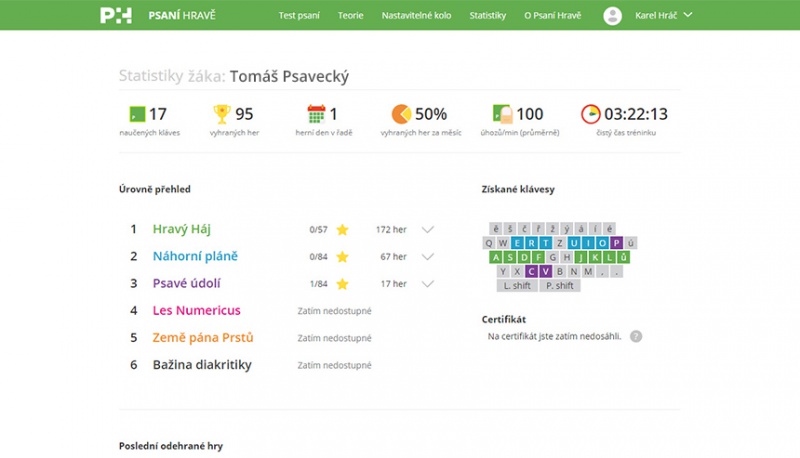Expand the Psavé údolí level chevron
800x458 pixels.
428,284
